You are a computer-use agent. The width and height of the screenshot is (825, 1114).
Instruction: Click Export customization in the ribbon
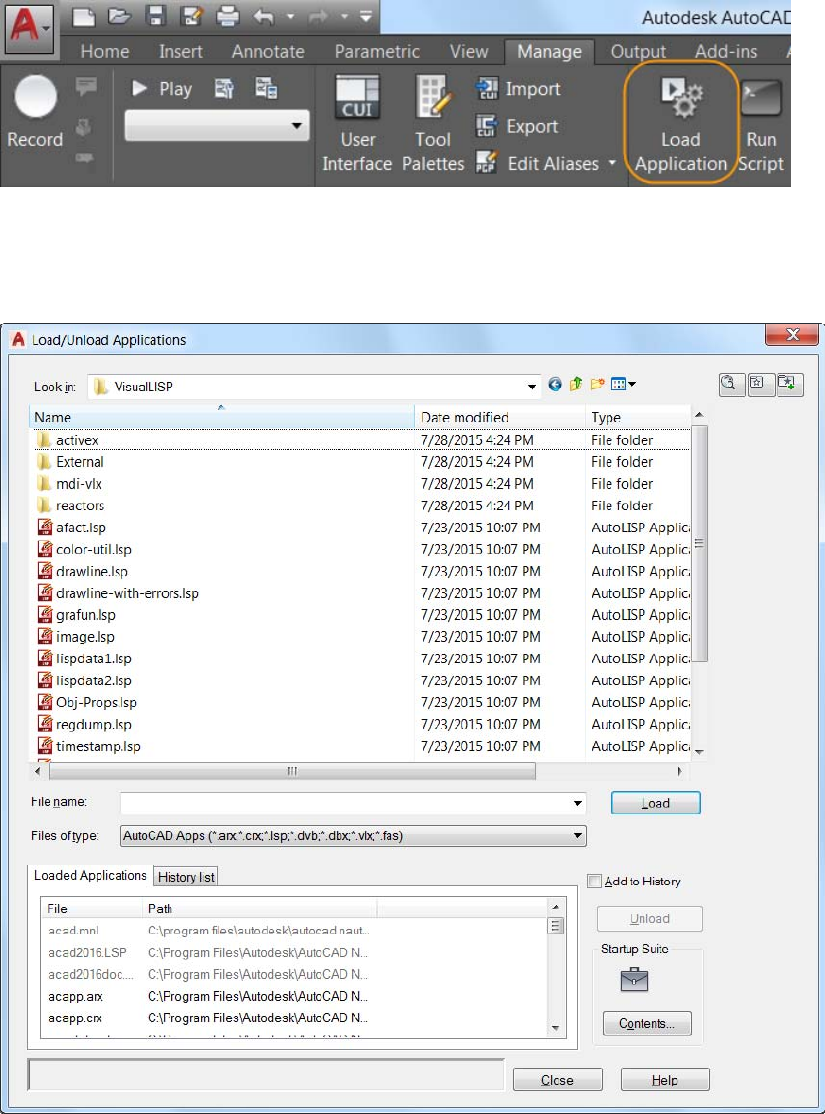(517, 126)
